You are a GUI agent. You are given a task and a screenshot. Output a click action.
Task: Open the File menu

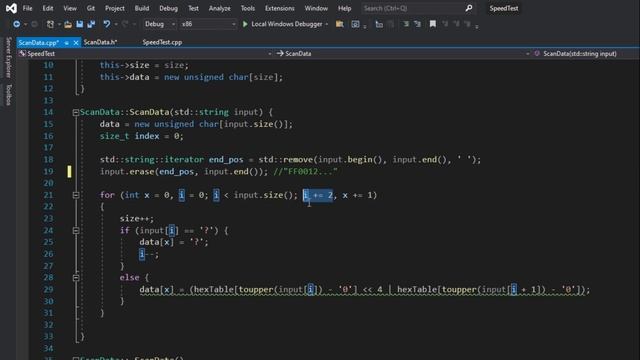coord(27,8)
